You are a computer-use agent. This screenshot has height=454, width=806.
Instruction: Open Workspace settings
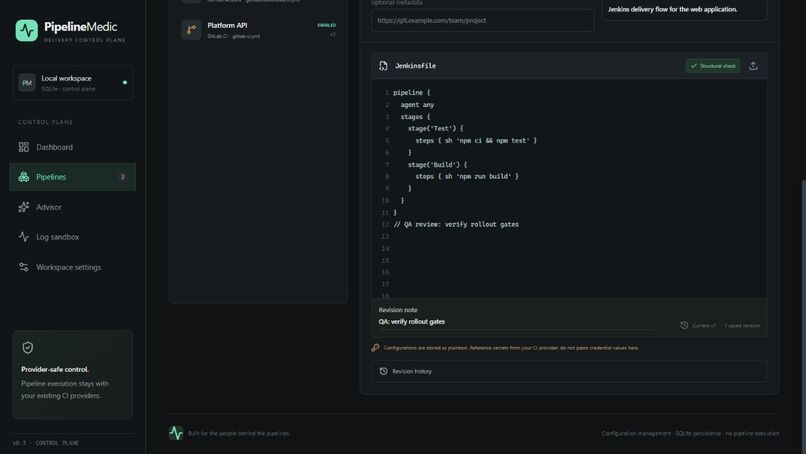72,267
